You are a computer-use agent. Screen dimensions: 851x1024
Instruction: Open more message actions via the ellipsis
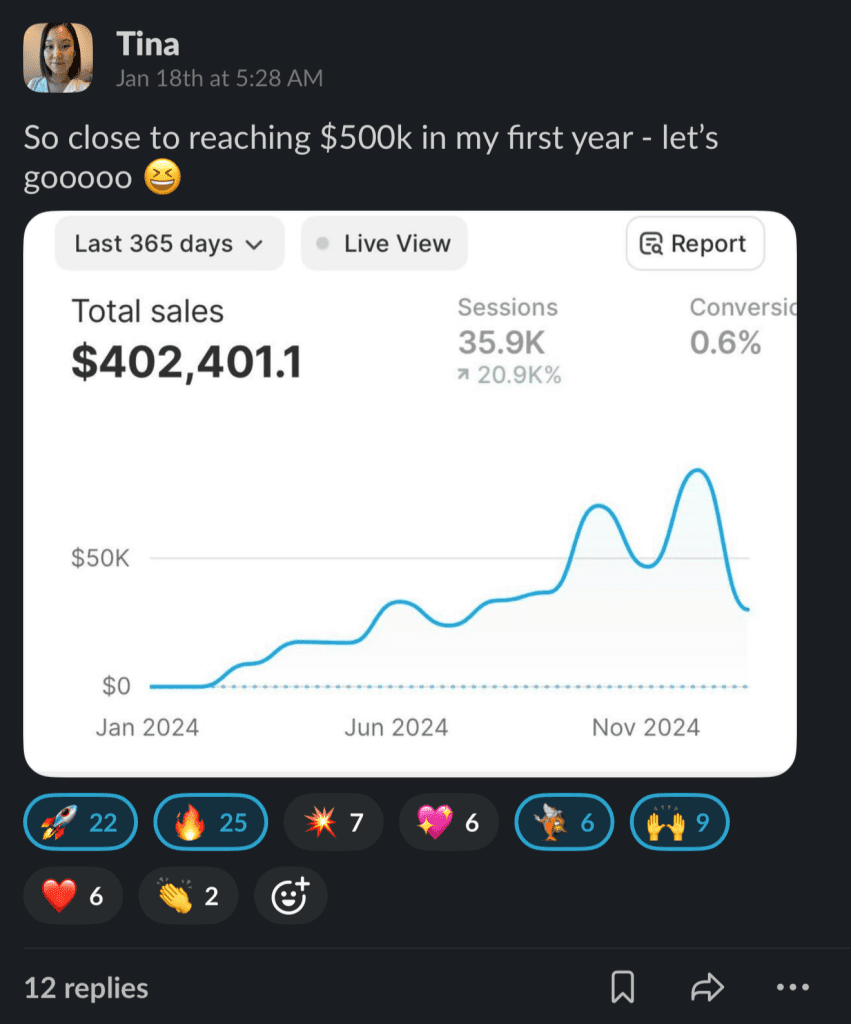[x=792, y=988]
